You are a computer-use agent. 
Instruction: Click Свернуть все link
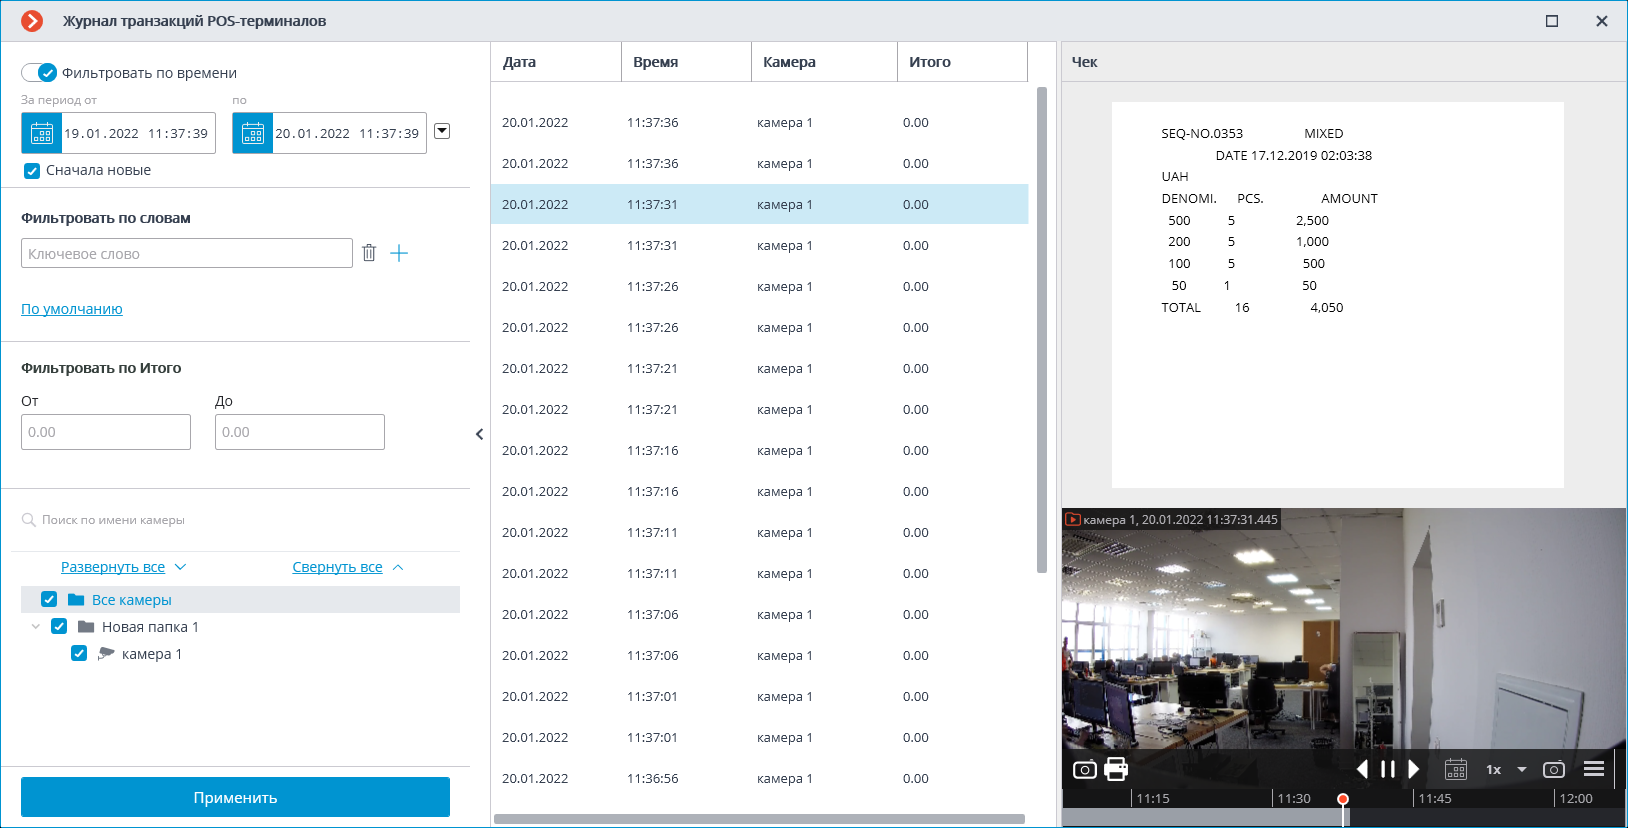click(337, 567)
